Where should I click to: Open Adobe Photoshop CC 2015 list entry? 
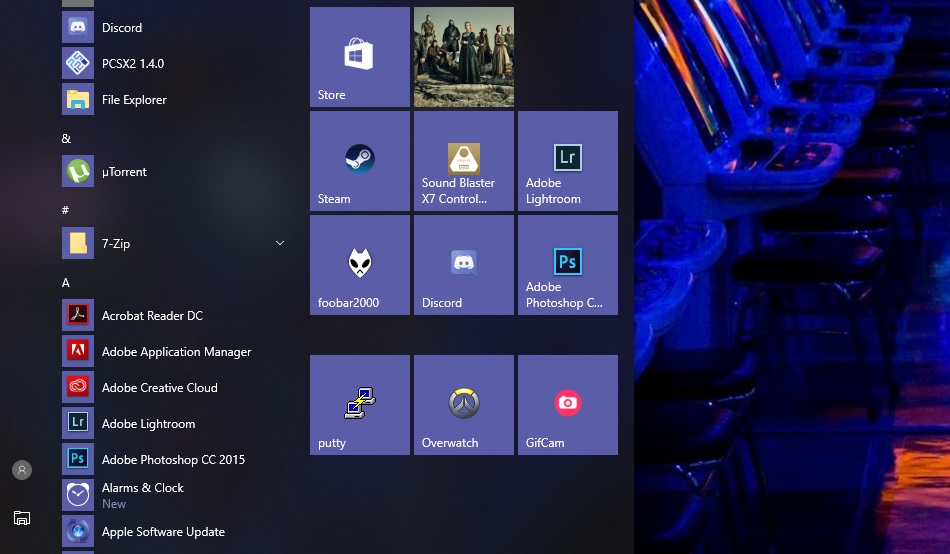(174, 459)
